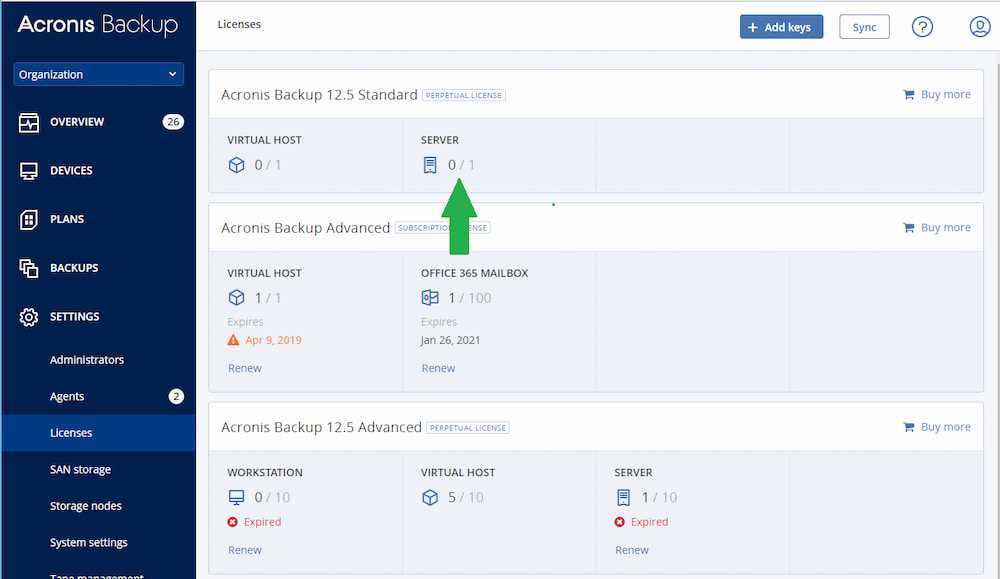Open the user account profile icon

pos(979,27)
